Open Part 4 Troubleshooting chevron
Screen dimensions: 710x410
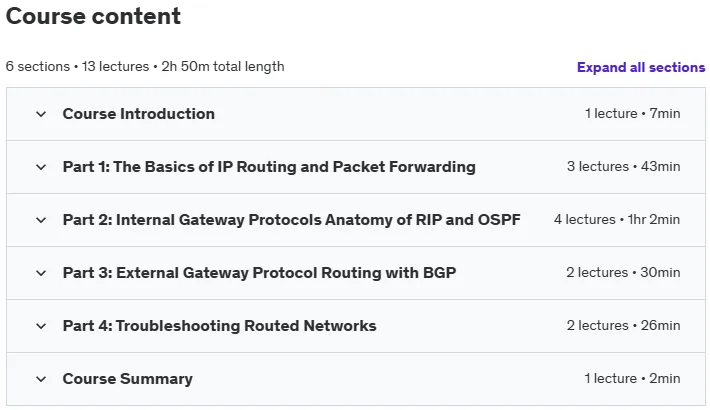tap(41, 326)
